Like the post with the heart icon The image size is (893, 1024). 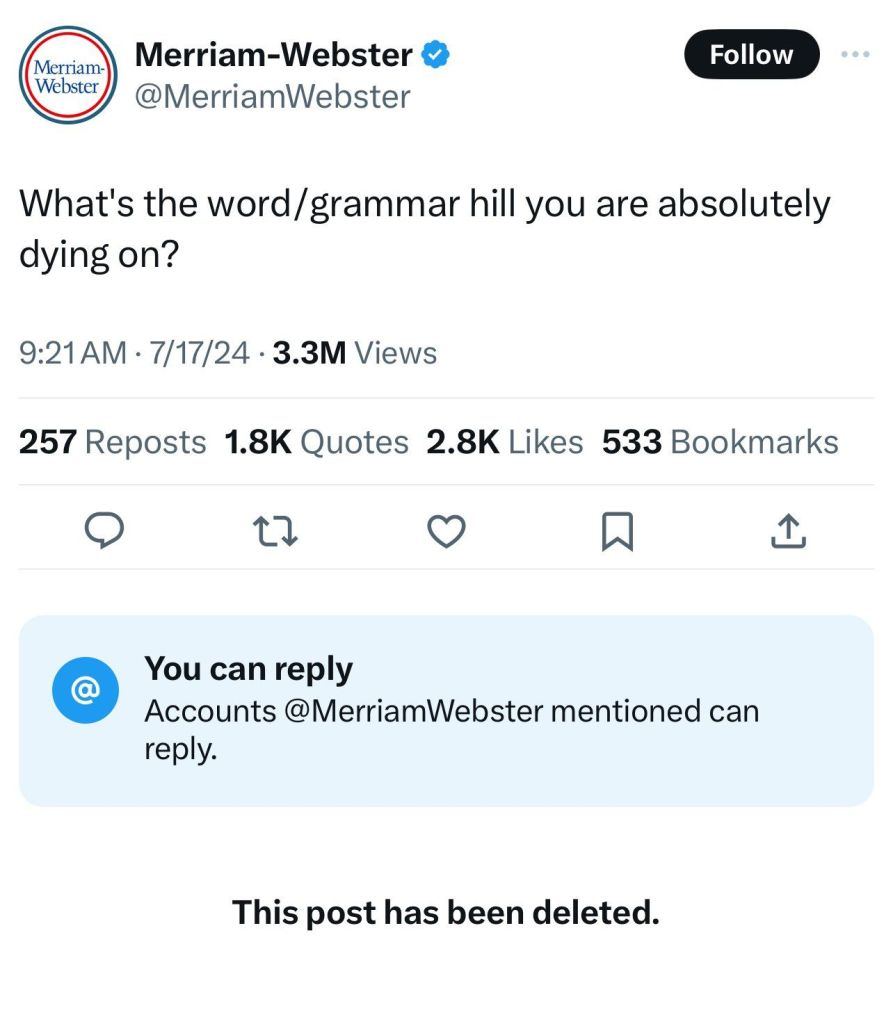(x=446, y=532)
